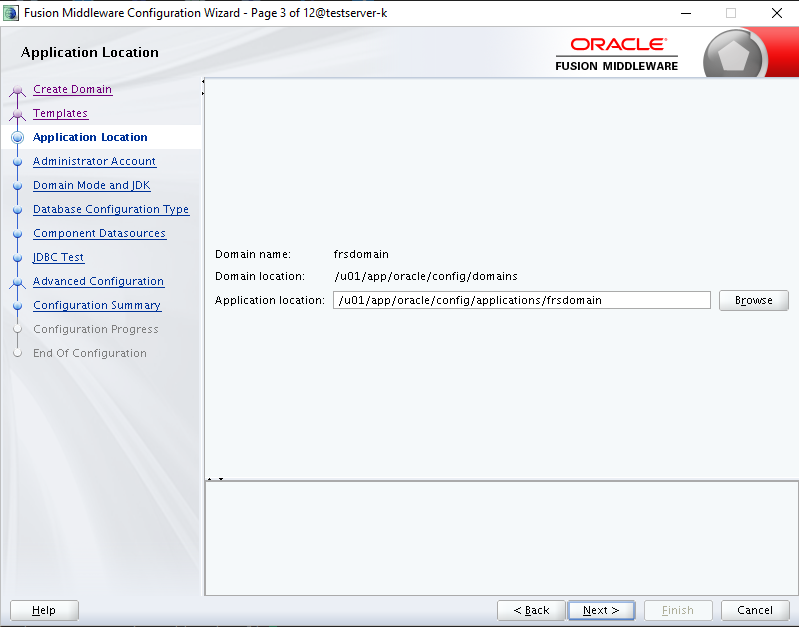Click the Domain Mode and JDK bullet

(18, 186)
